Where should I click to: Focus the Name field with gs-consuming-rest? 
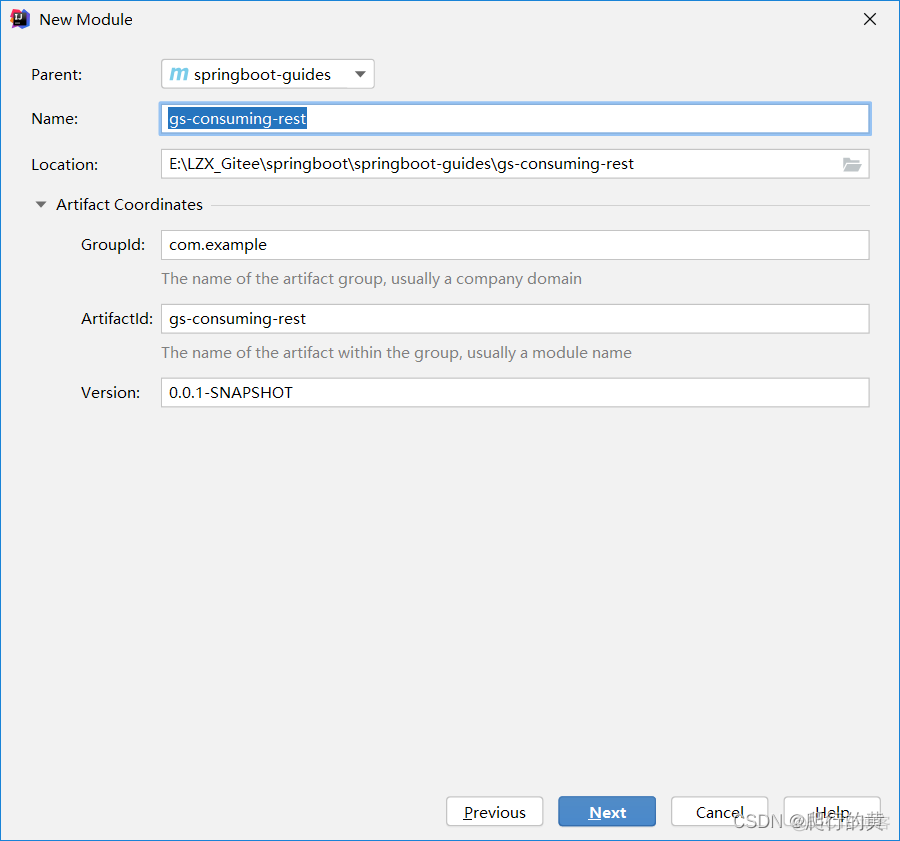point(514,118)
